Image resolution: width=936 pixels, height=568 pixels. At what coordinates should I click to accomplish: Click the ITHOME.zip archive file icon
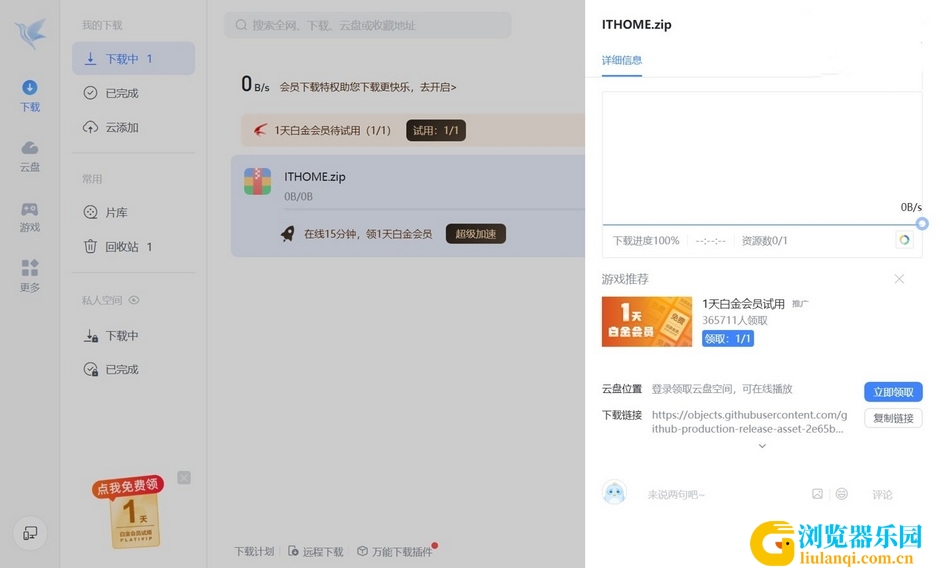click(257, 181)
